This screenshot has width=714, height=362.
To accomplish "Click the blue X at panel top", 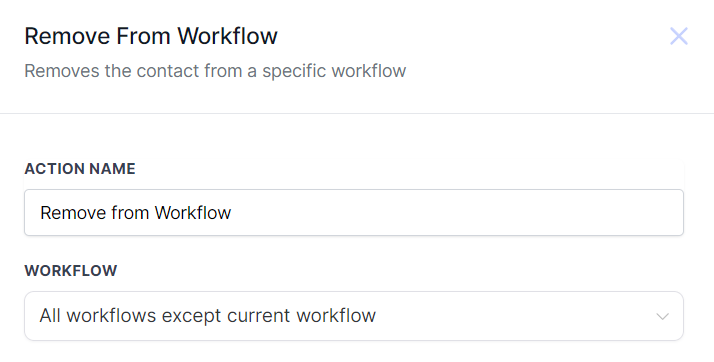I will click(678, 36).
